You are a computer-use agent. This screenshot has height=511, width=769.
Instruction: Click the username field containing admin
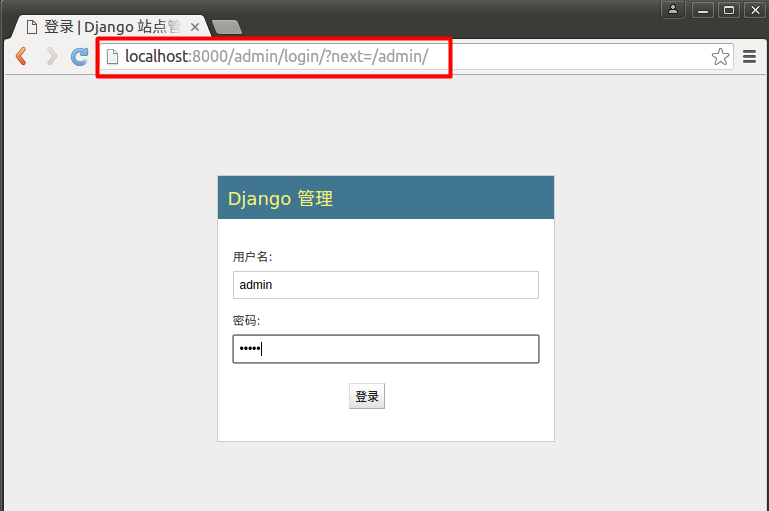[385, 285]
